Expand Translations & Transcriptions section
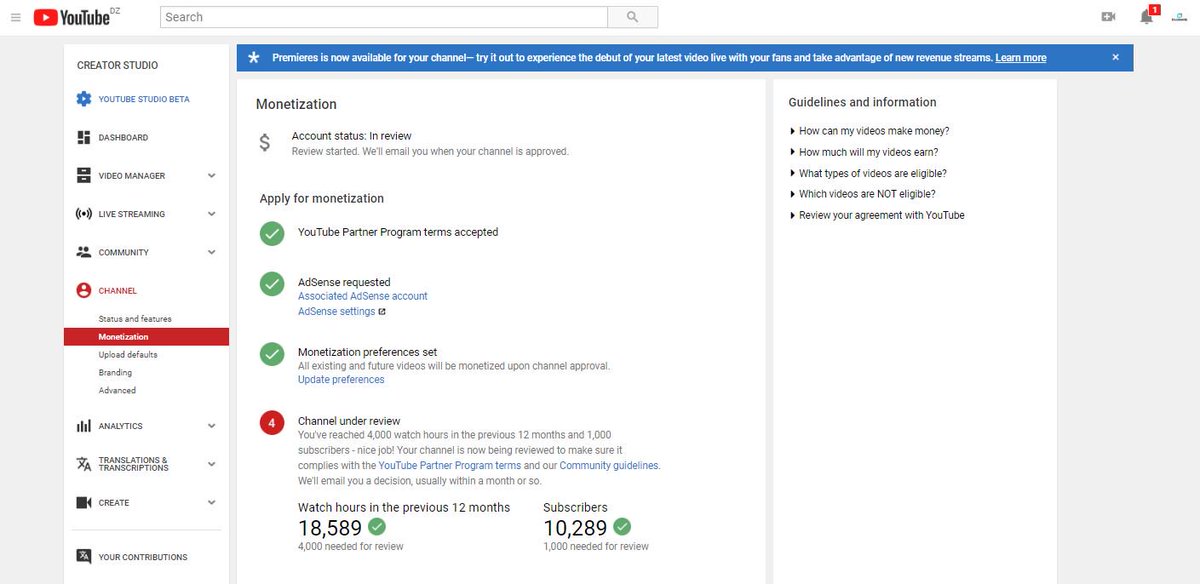The image size is (1200, 584). [211, 464]
